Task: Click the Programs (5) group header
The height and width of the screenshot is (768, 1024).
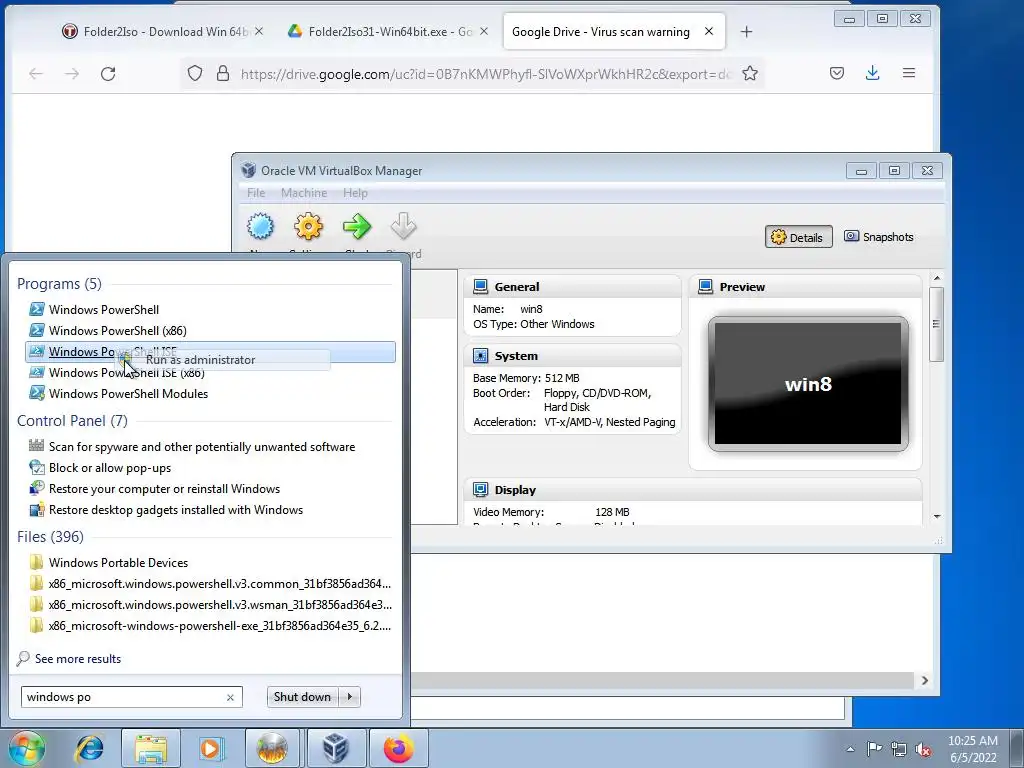Action: (59, 283)
